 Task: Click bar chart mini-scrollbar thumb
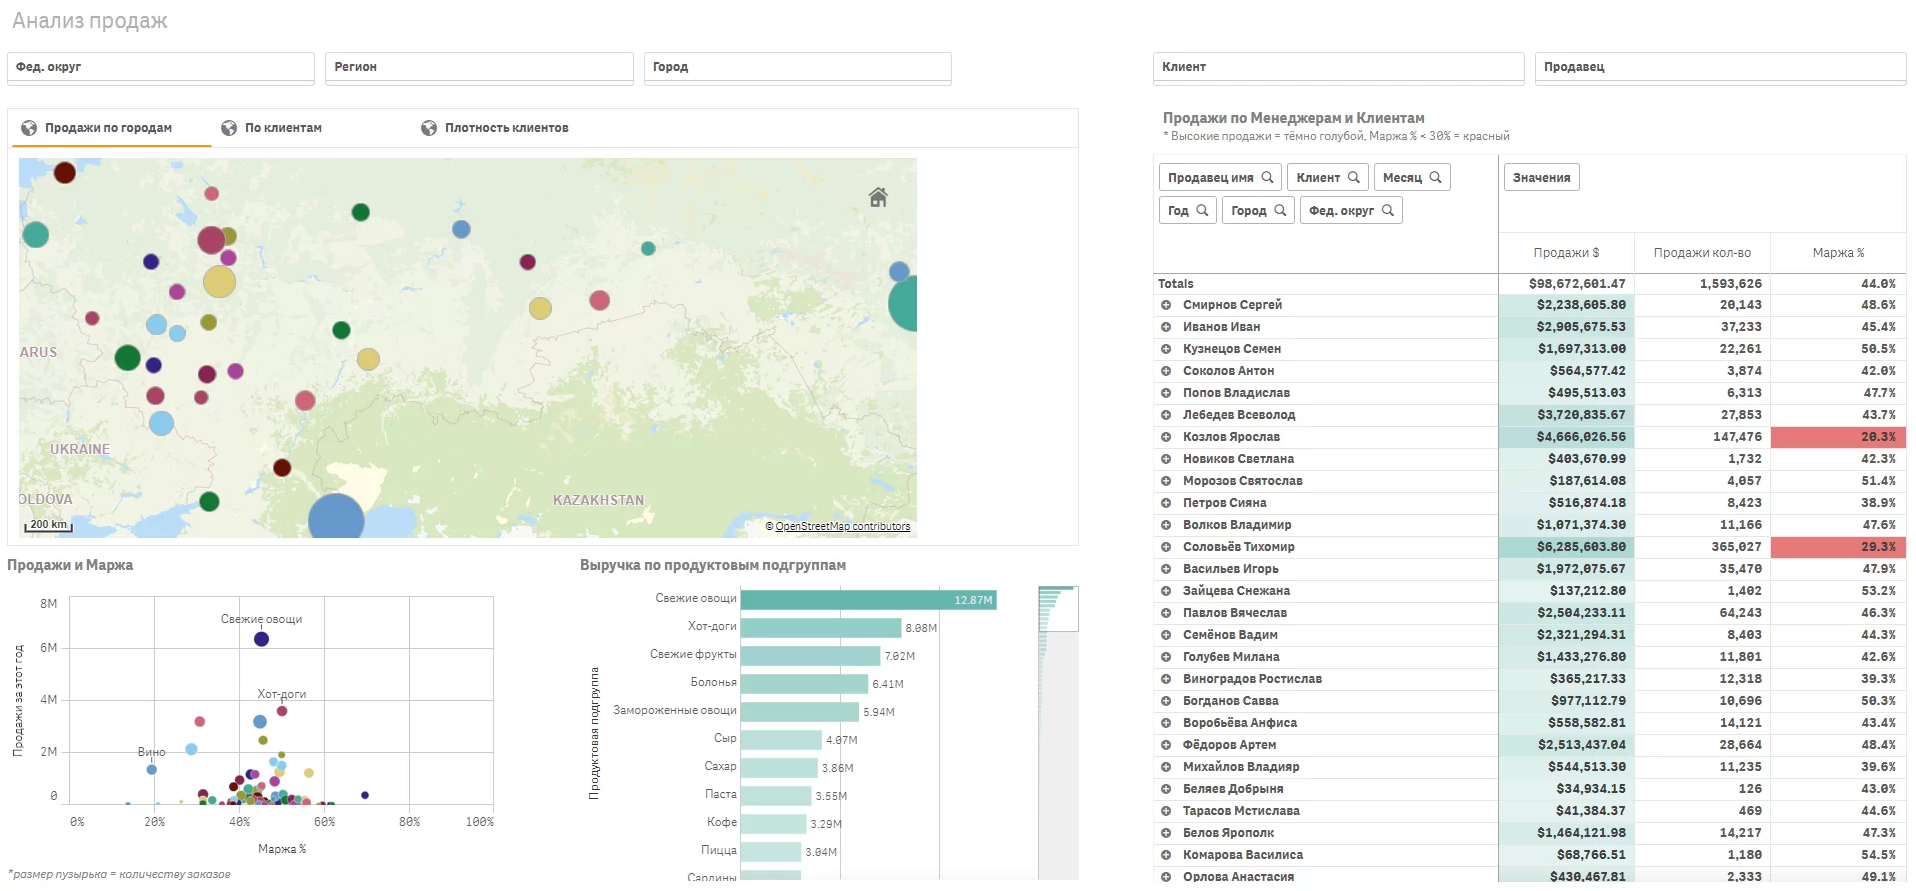1058,609
